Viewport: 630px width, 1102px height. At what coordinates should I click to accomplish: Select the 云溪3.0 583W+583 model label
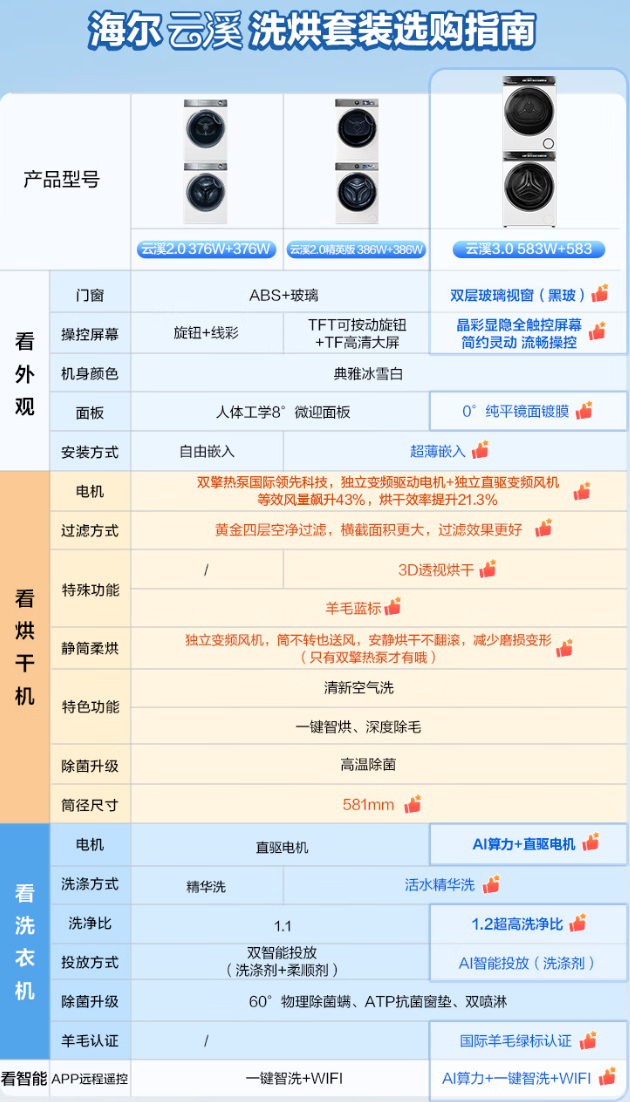[x=529, y=249]
